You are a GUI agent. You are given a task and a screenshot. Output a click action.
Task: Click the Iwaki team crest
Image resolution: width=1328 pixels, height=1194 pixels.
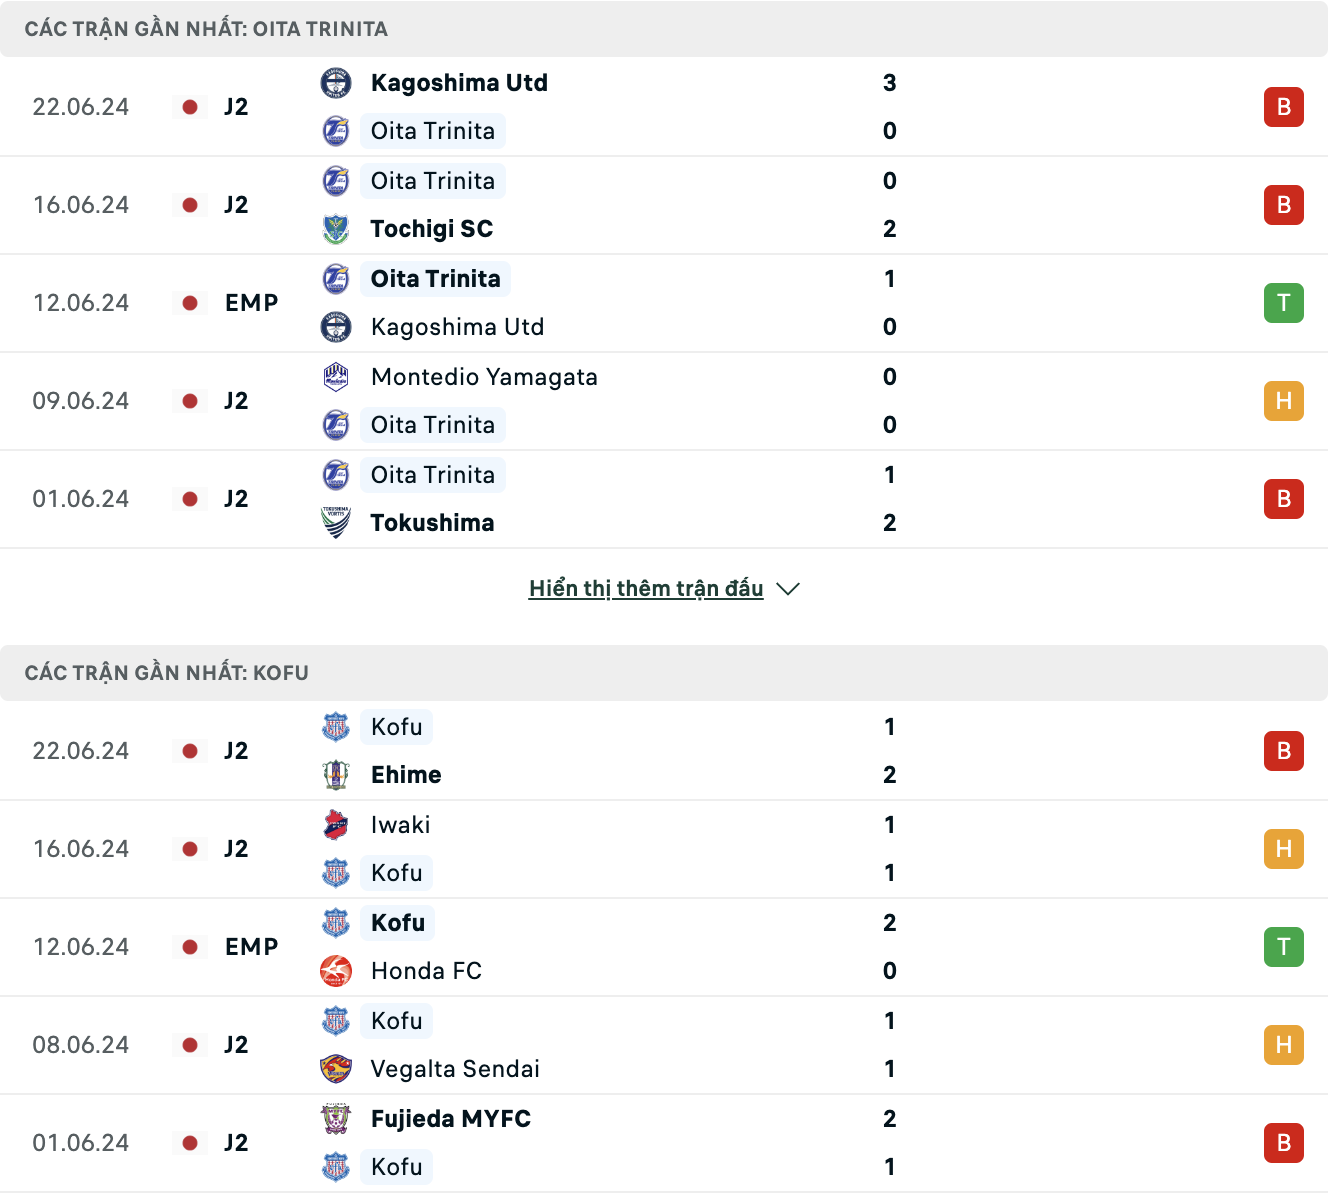336,825
